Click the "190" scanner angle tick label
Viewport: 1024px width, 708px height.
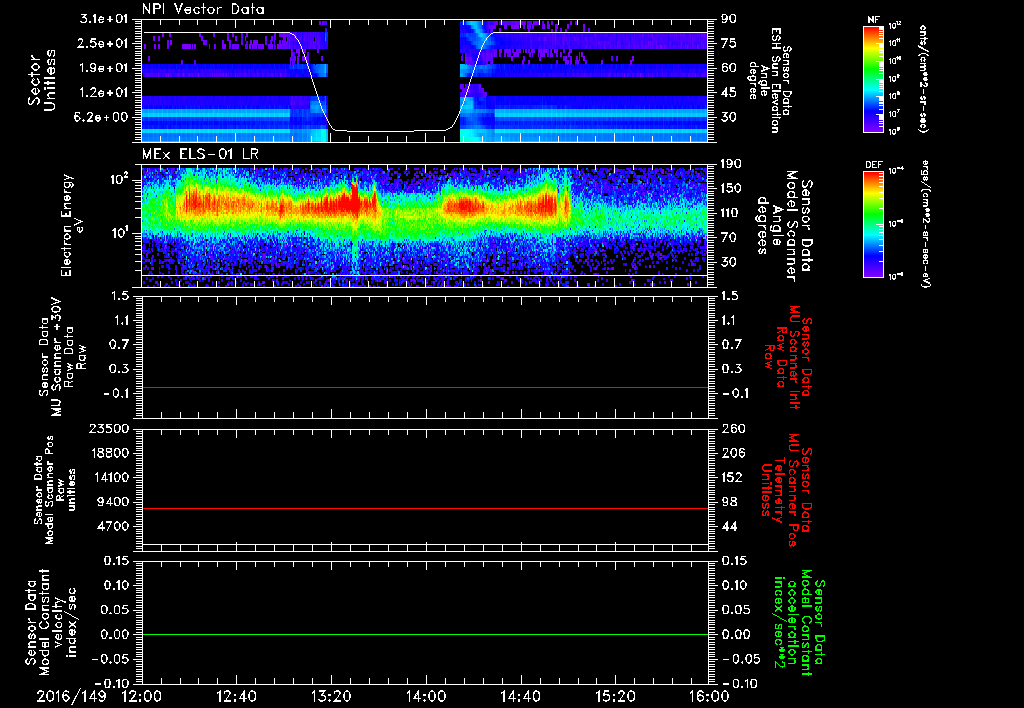[x=731, y=164]
